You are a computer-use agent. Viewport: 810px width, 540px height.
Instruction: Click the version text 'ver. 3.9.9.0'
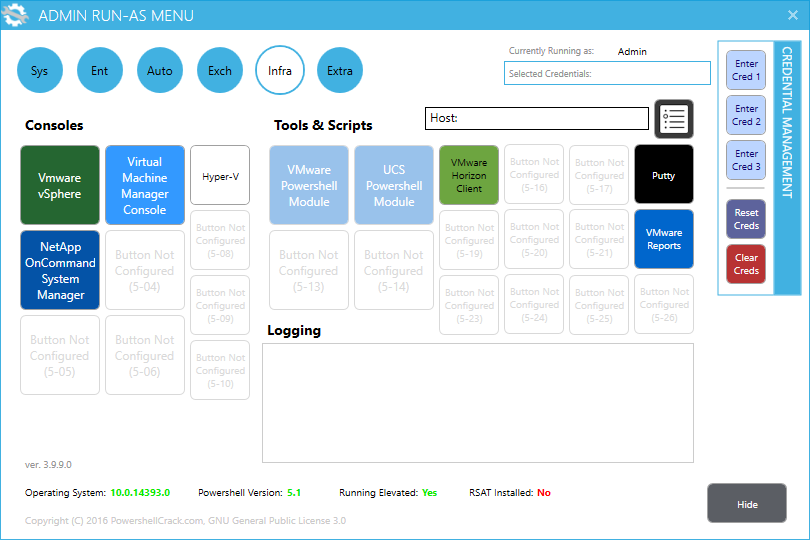click(48, 465)
